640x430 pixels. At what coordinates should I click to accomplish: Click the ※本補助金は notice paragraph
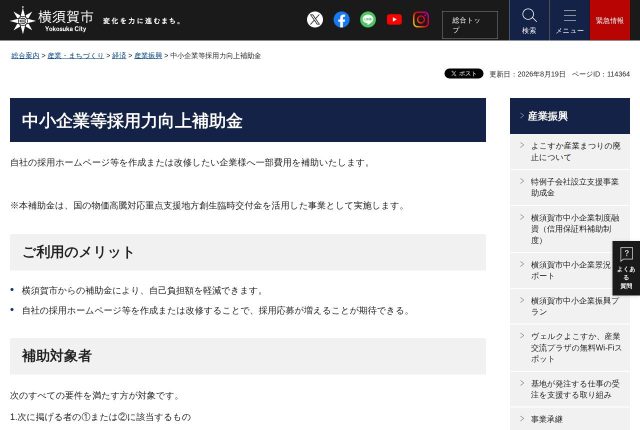coord(208,206)
